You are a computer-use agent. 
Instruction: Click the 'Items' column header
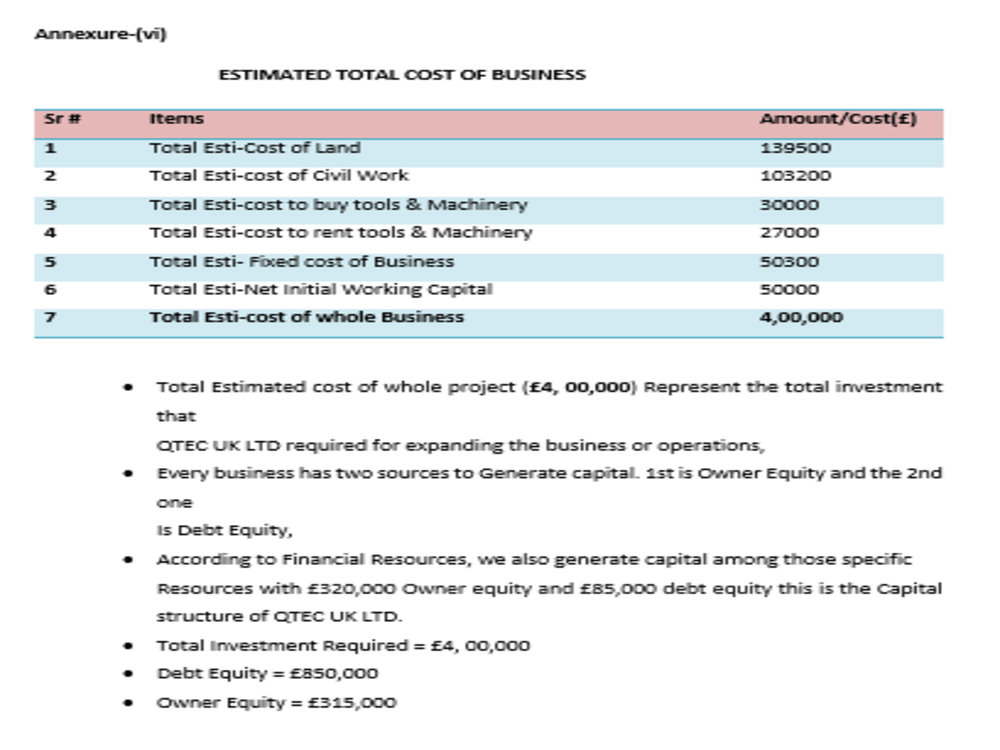coord(177,119)
